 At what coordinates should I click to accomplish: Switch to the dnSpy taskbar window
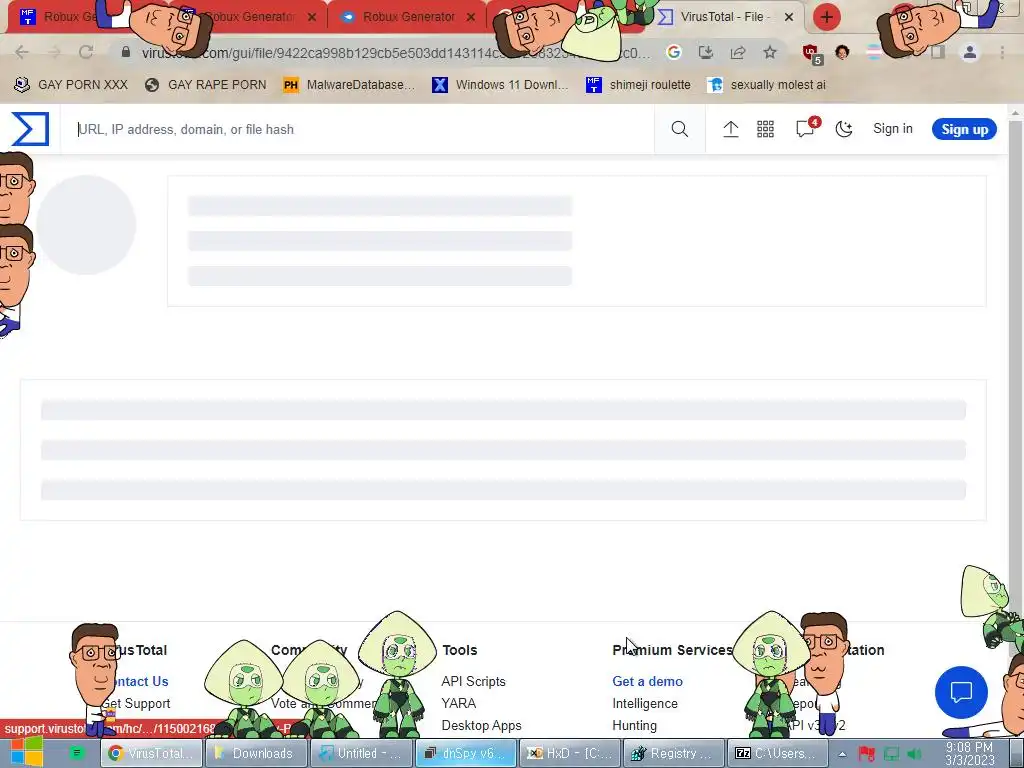pyautogui.click(x=466, y=754)
